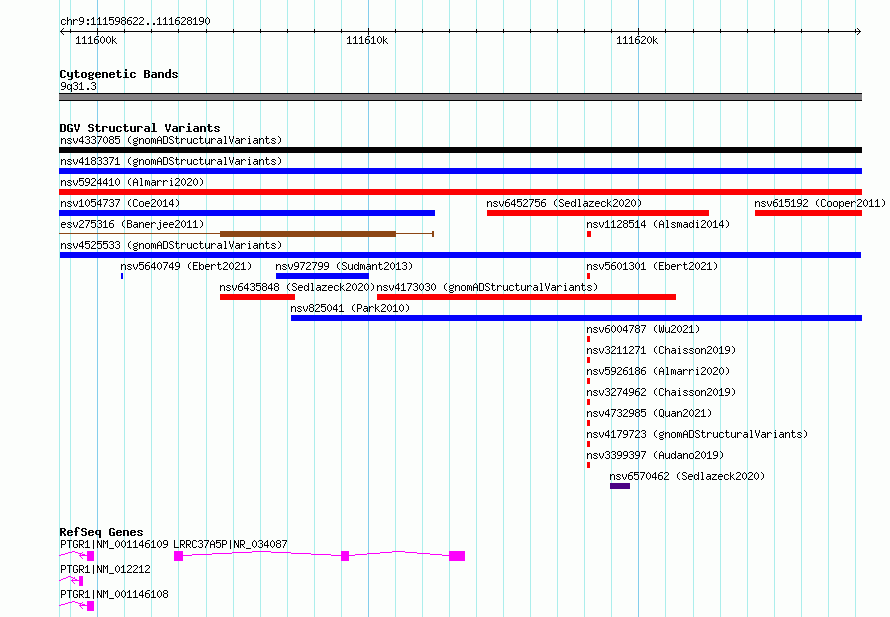
Task: Open the nsv6570462 (Sedlazeck2020) label
Action: pos(687,476)
